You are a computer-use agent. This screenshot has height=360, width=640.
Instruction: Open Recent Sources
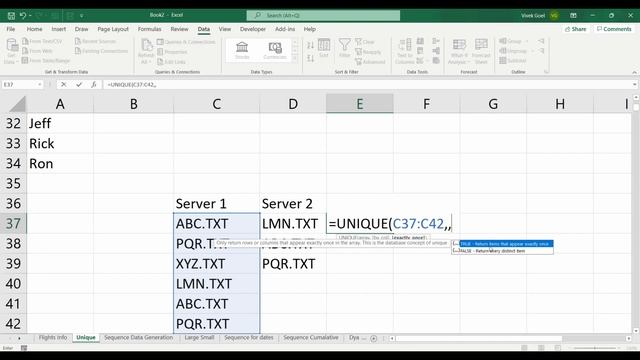tap(96, 42)
